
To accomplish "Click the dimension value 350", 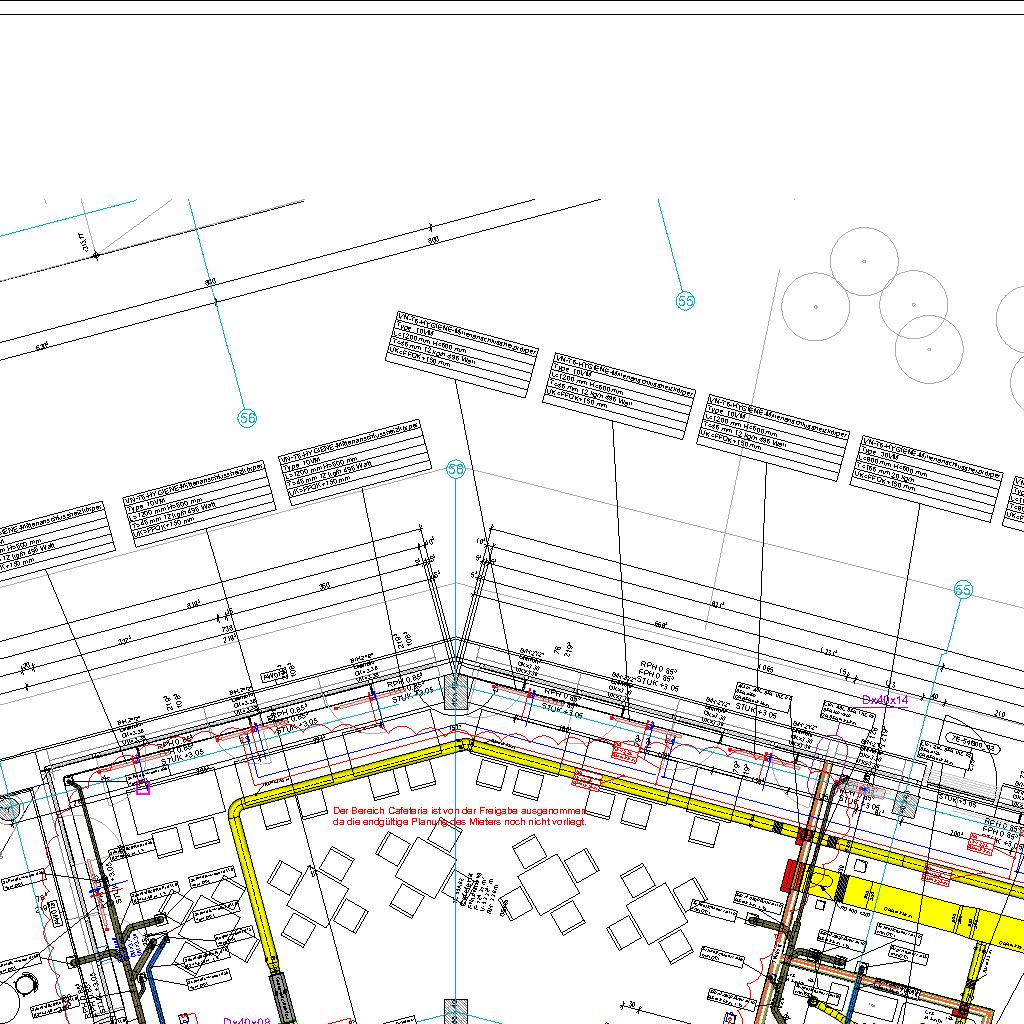I will coord(325,586).
